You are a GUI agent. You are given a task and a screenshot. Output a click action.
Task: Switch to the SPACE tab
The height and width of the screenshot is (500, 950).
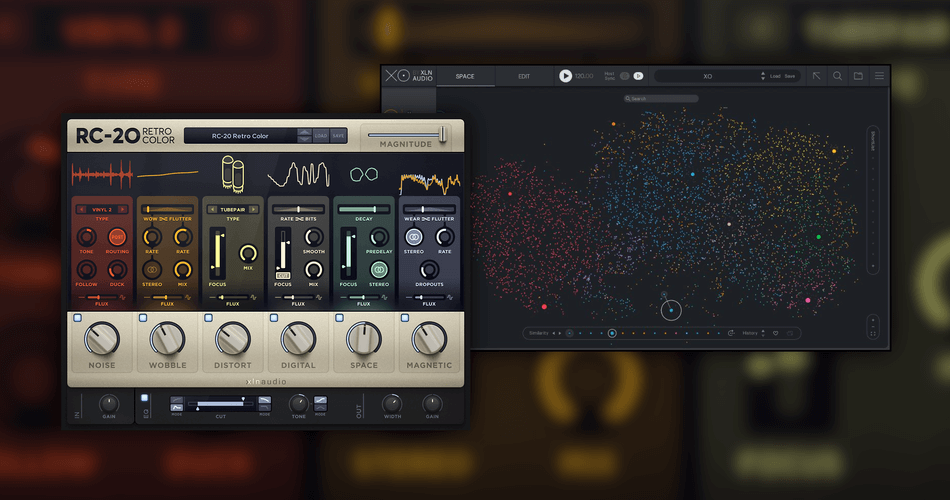(x=465, y=76)
